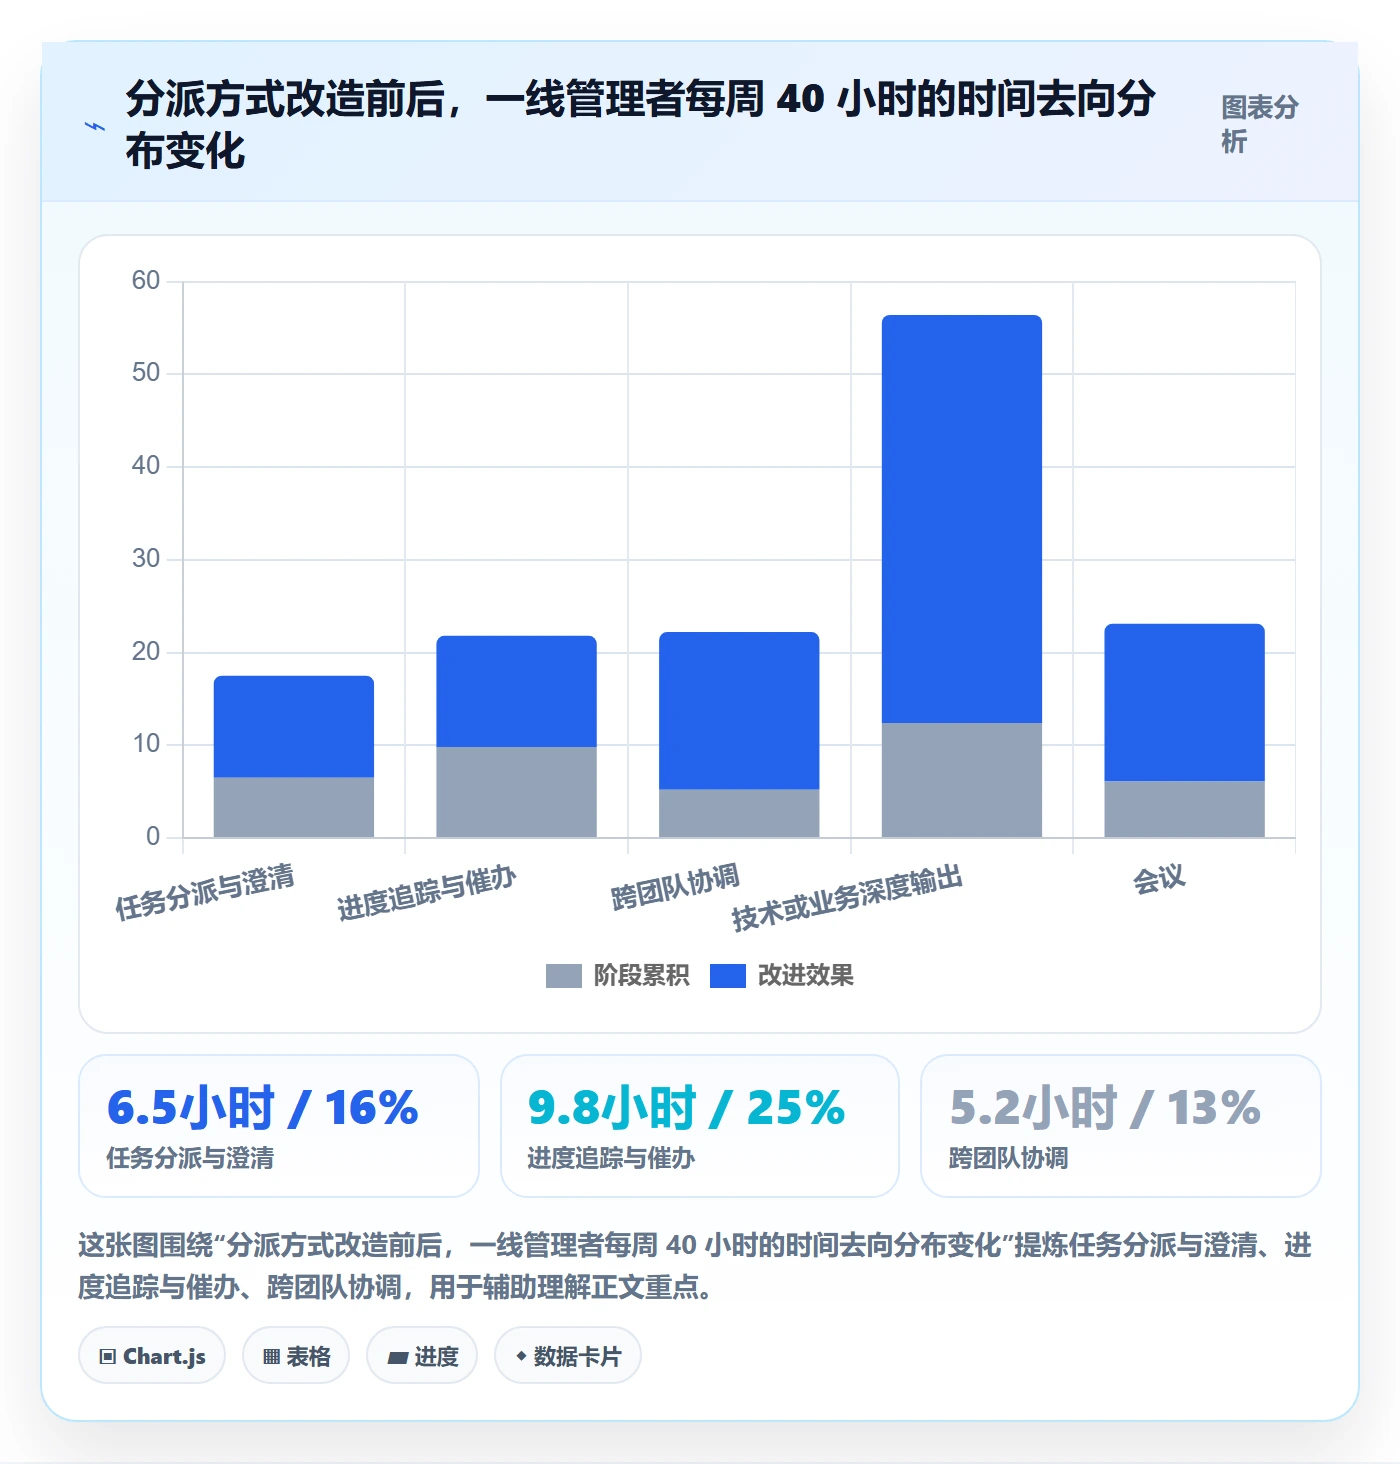Click blue bar segment for 任务分派与澄清

pyautogui.click(x=294, y=727)
